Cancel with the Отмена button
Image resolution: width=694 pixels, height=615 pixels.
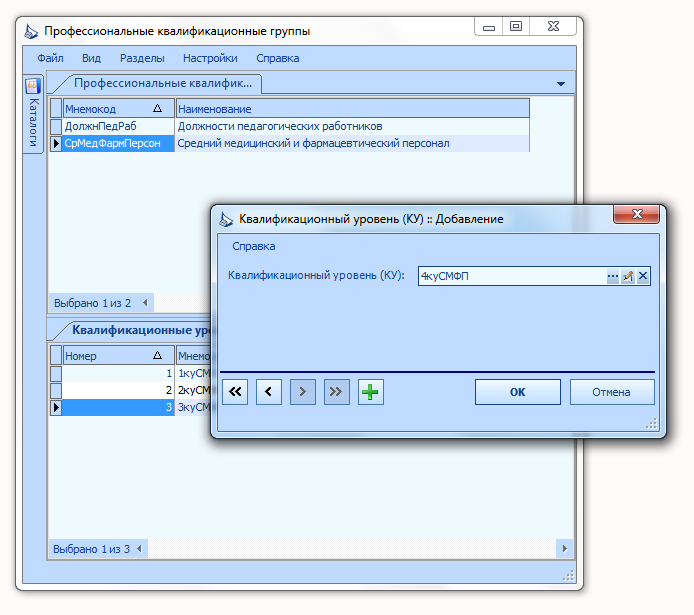(x=611, y=392)
